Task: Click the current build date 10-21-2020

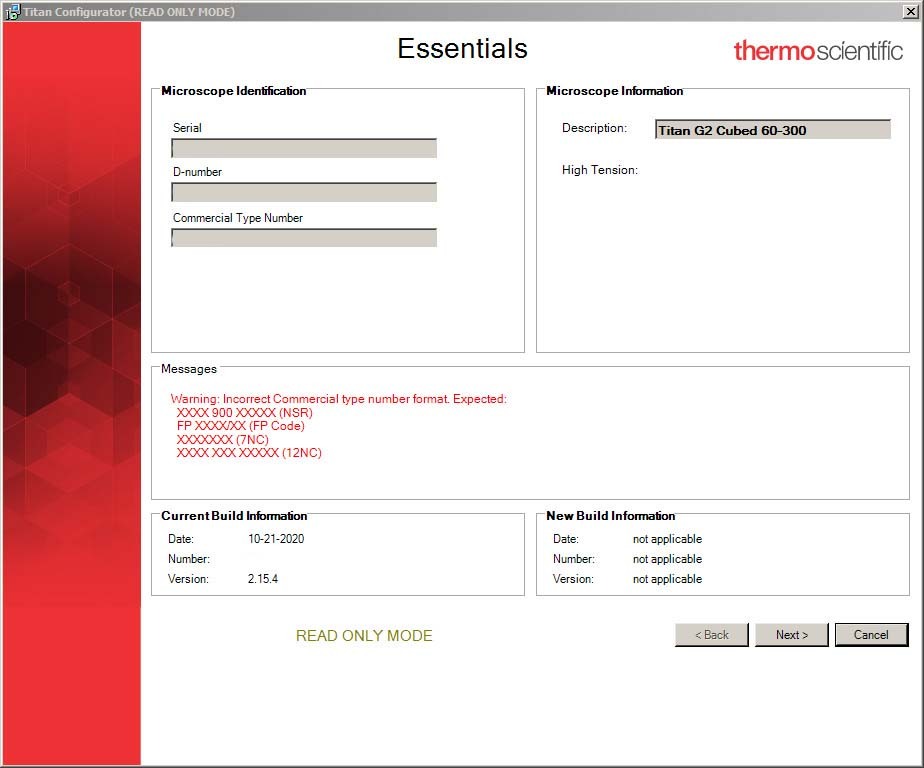Action: click(276, 539)
